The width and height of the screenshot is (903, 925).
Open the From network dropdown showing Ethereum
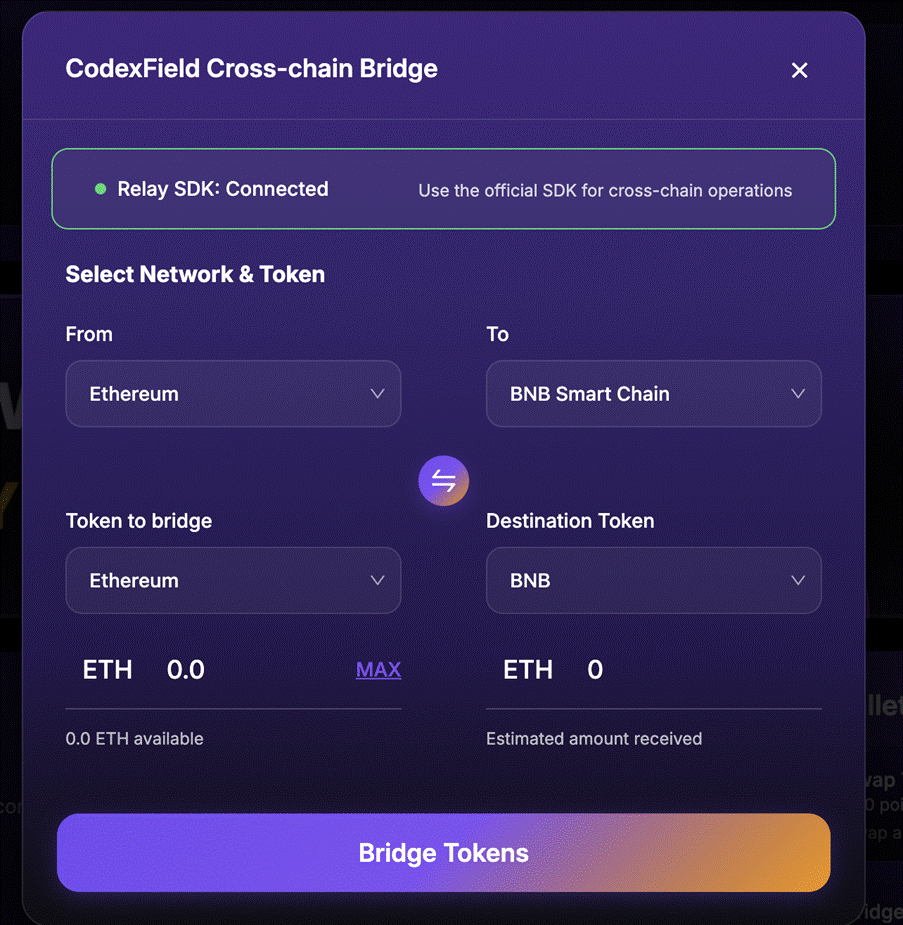[233, 394]
